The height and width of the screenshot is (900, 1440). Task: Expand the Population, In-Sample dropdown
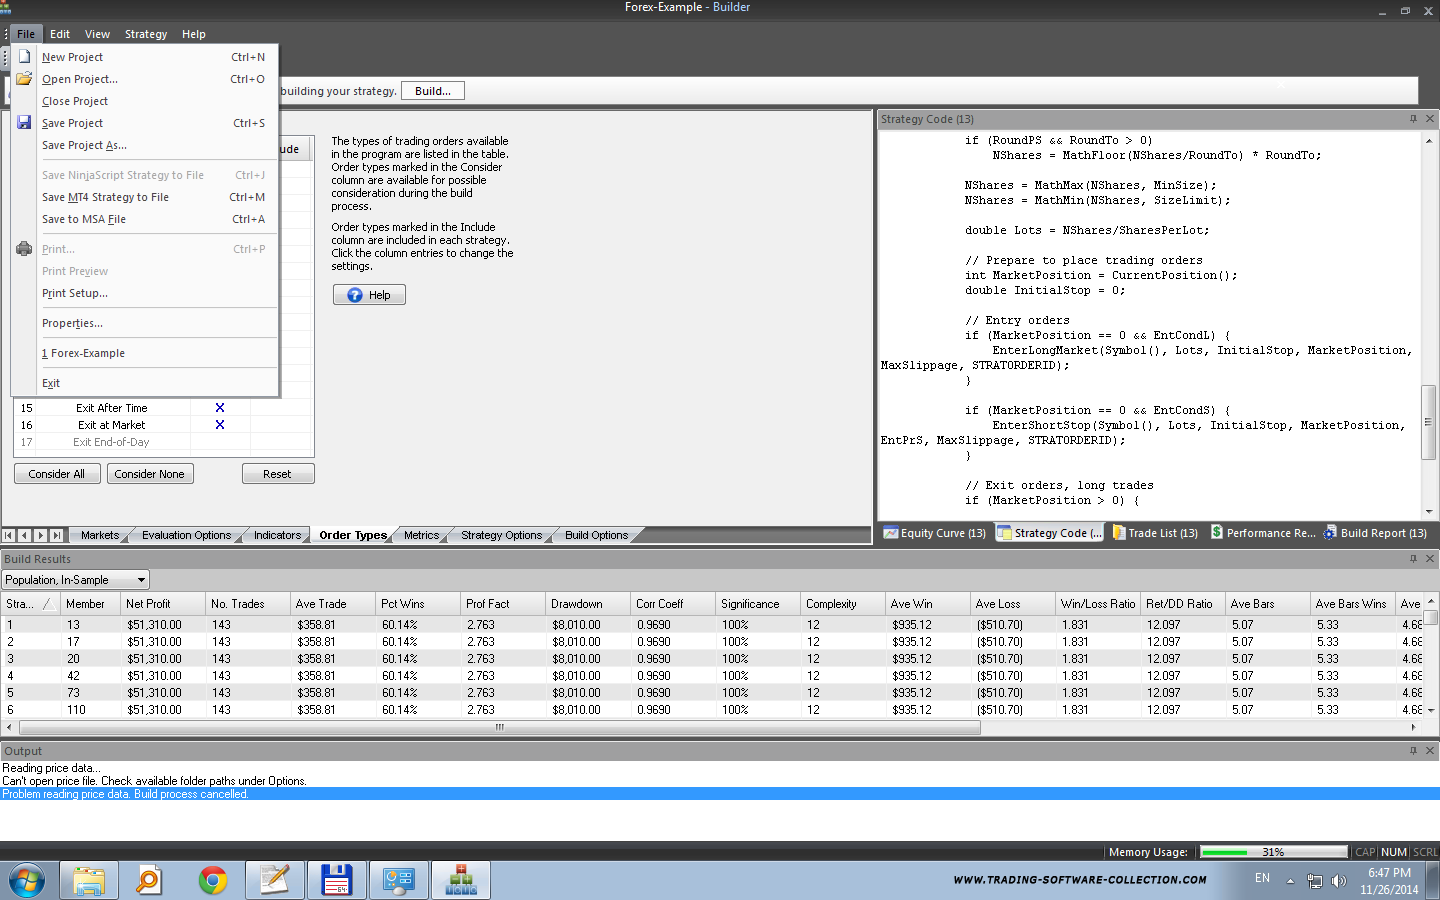coord(141,580)
